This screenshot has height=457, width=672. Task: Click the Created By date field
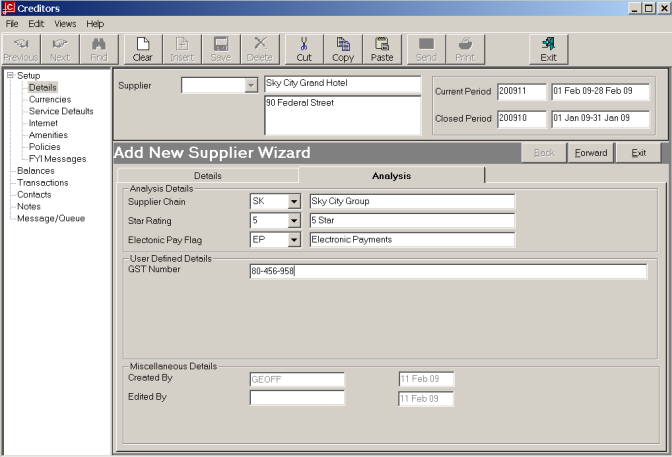[x=426, y=379]
